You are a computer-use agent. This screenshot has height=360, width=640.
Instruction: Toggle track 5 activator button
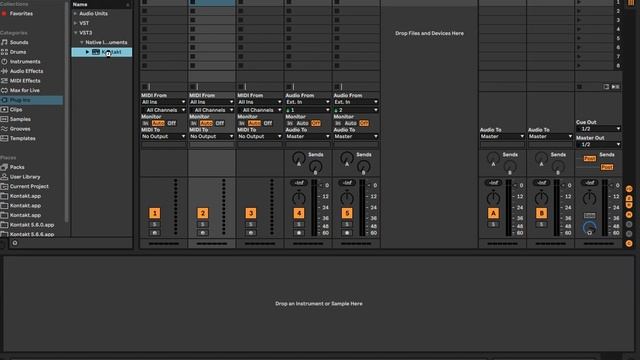[347, 213]
